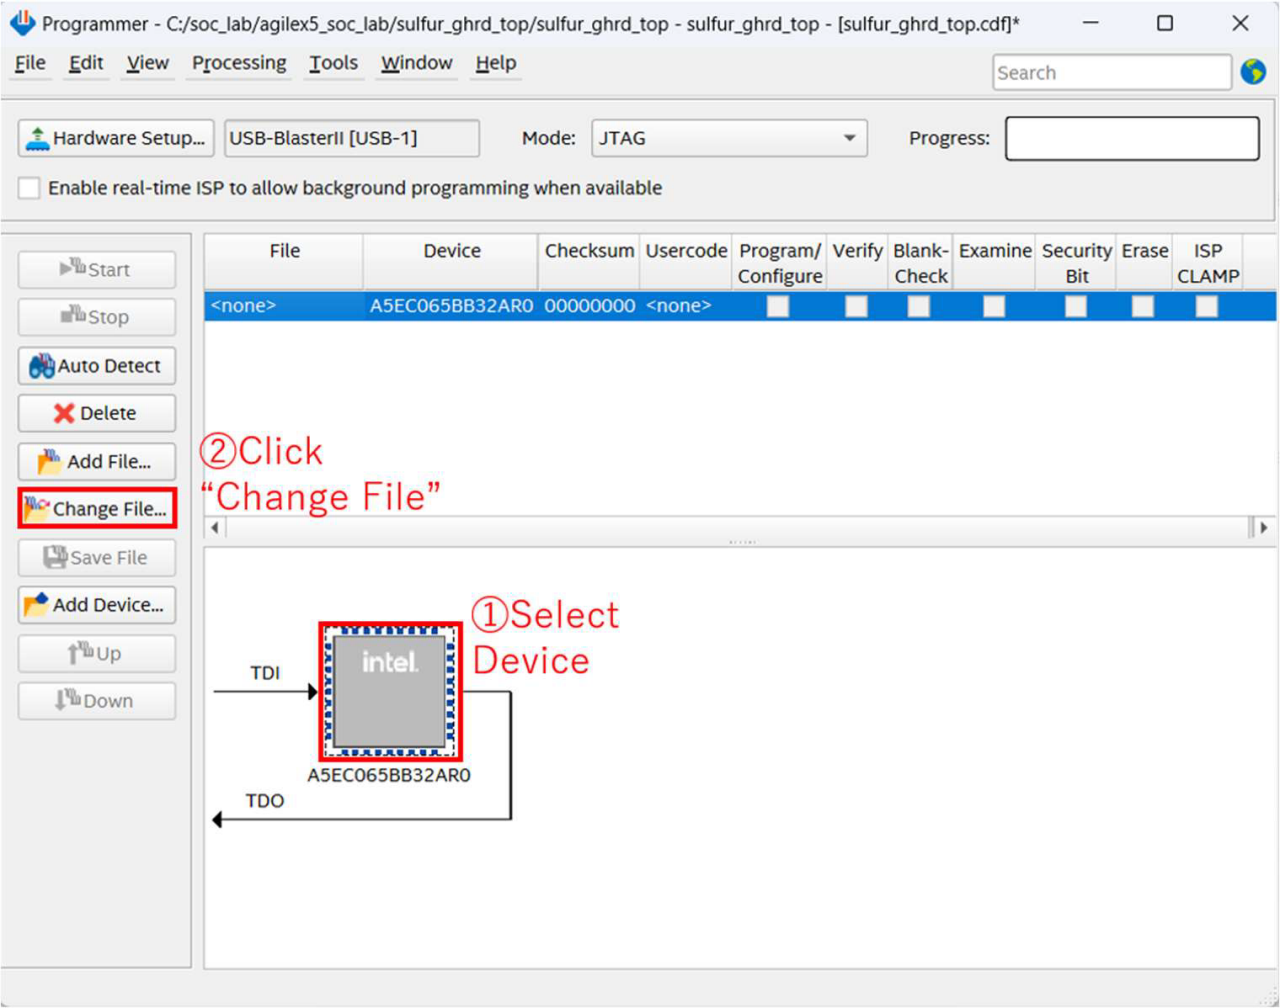
Task: Click the globe icon beside Search
Action: (x=1253, y=72)
